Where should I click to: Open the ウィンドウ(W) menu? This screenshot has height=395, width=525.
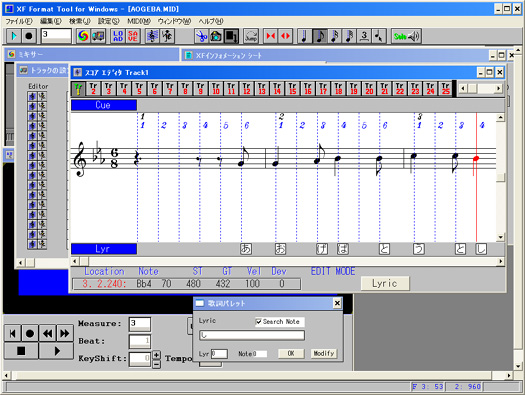point(174,21)
